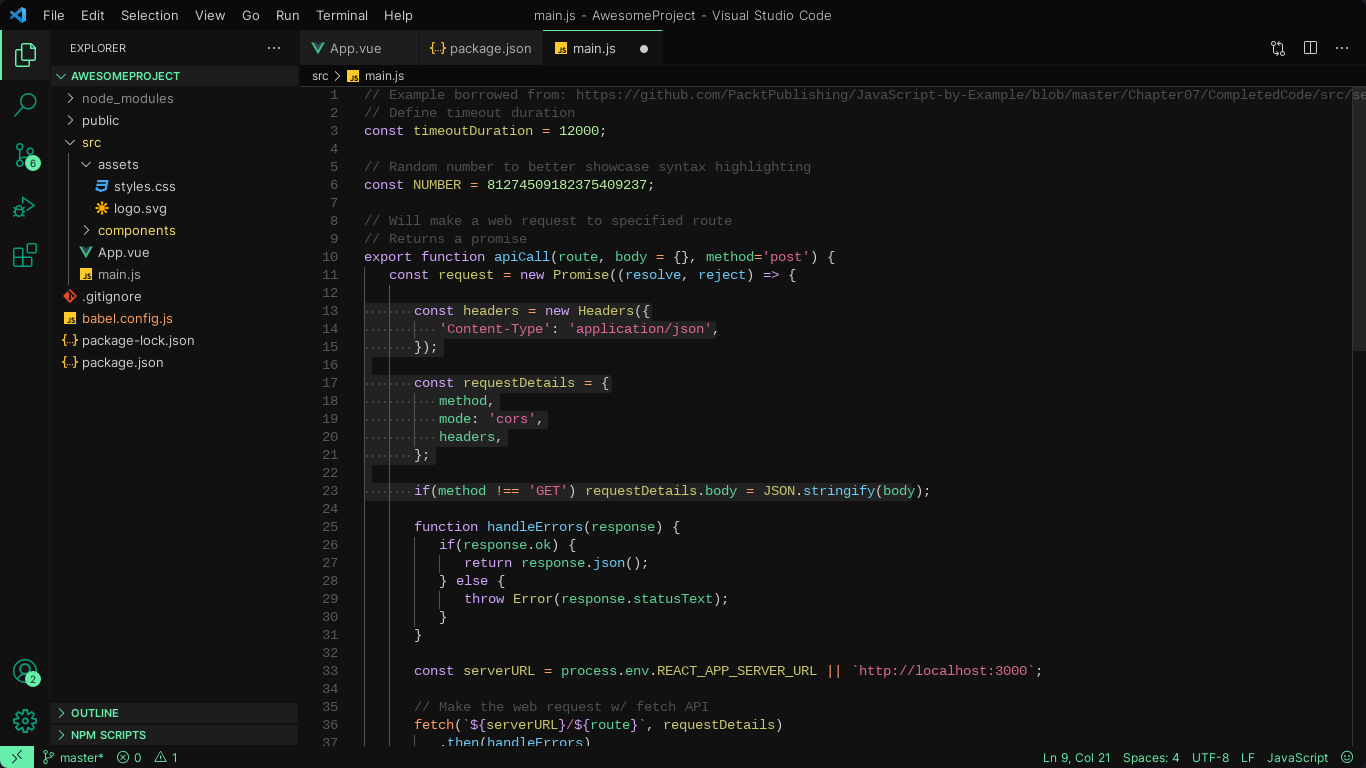Open editor more actions ellipsis
1366x768 pixels.
click(1343, 48)
